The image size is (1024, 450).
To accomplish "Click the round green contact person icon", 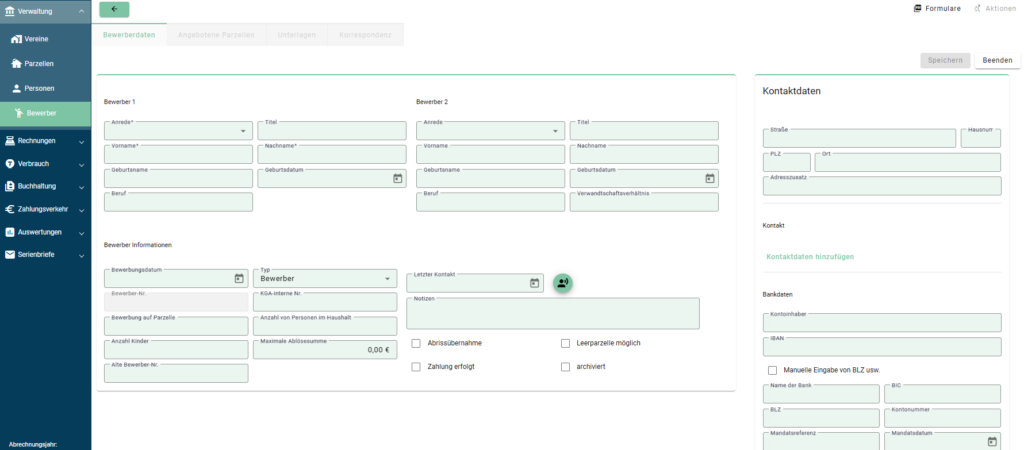I will (x=563, y=283).
